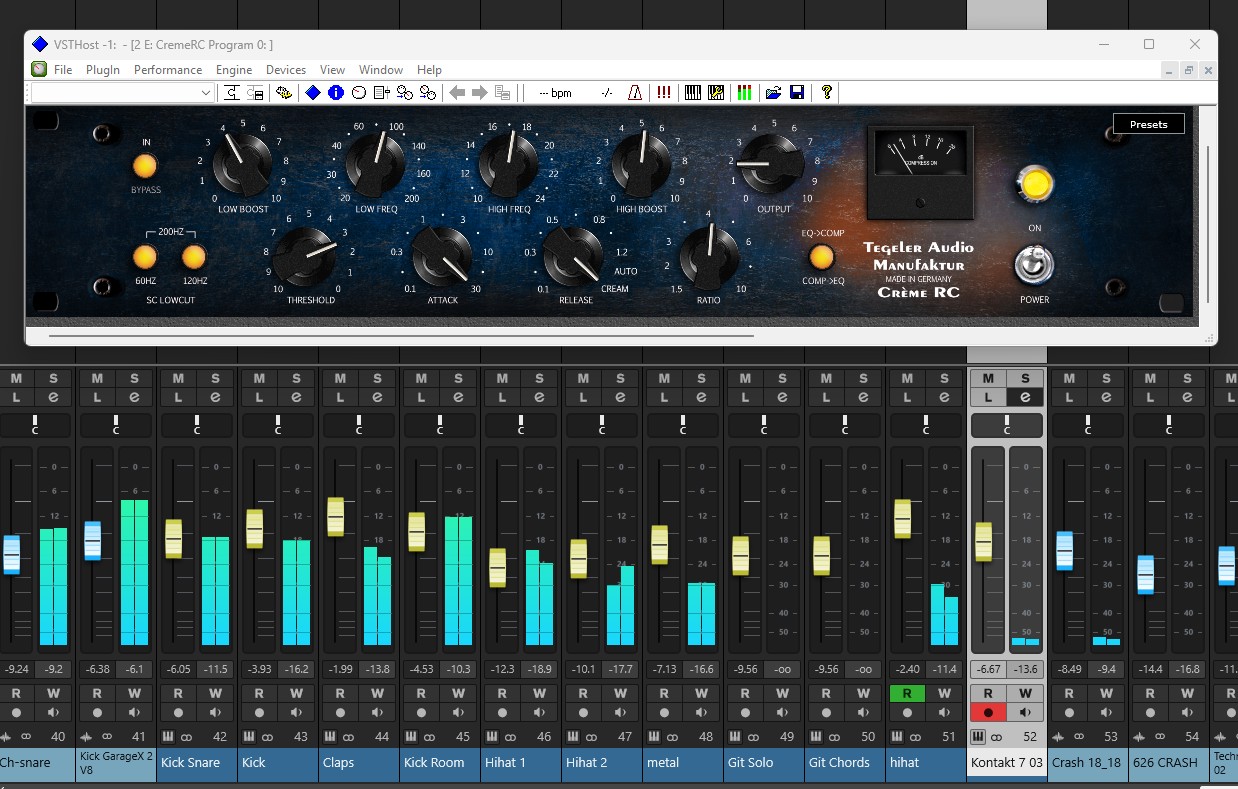Disable green read automation on hihat channel

tap(907, 693)
